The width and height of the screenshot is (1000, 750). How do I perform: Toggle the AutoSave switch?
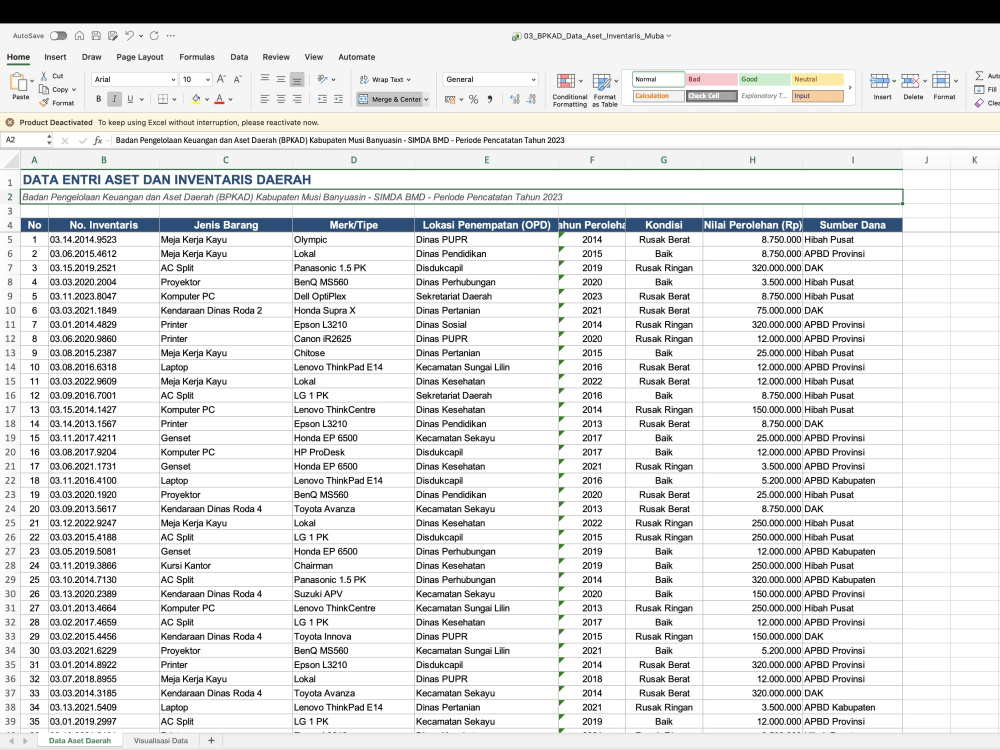click(59, 36)
